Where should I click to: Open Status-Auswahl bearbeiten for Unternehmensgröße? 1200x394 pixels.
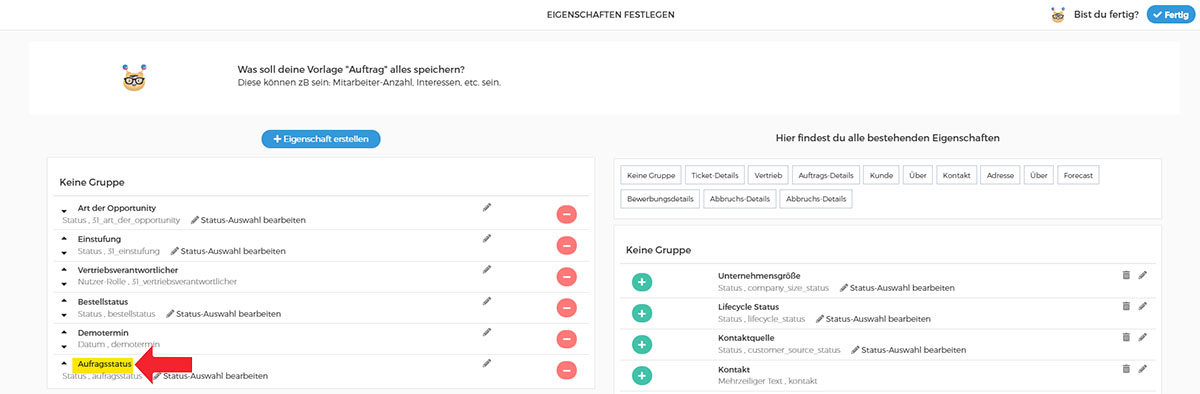tap(897, 288)
